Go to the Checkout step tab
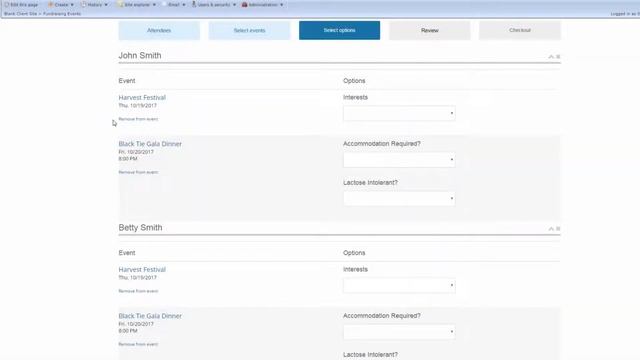The image size is (640, 360). point(520,30)
